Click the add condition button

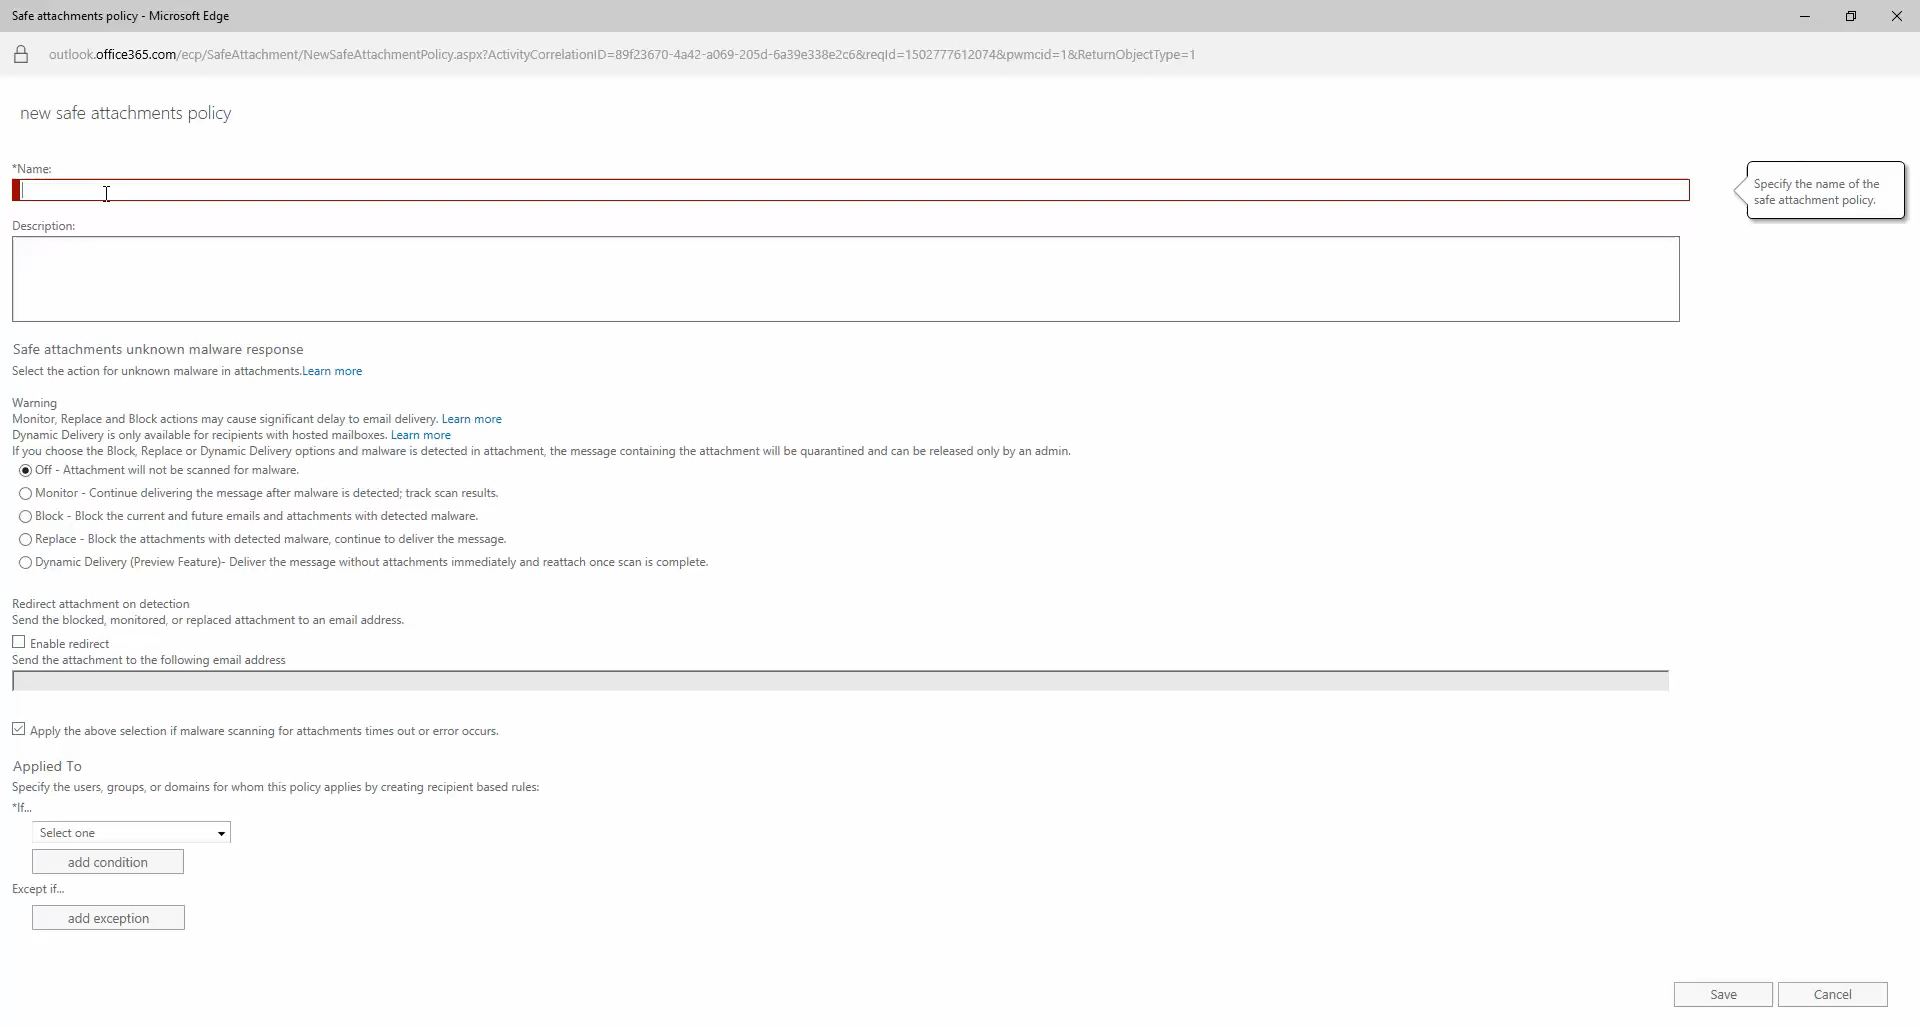point(108,862)
